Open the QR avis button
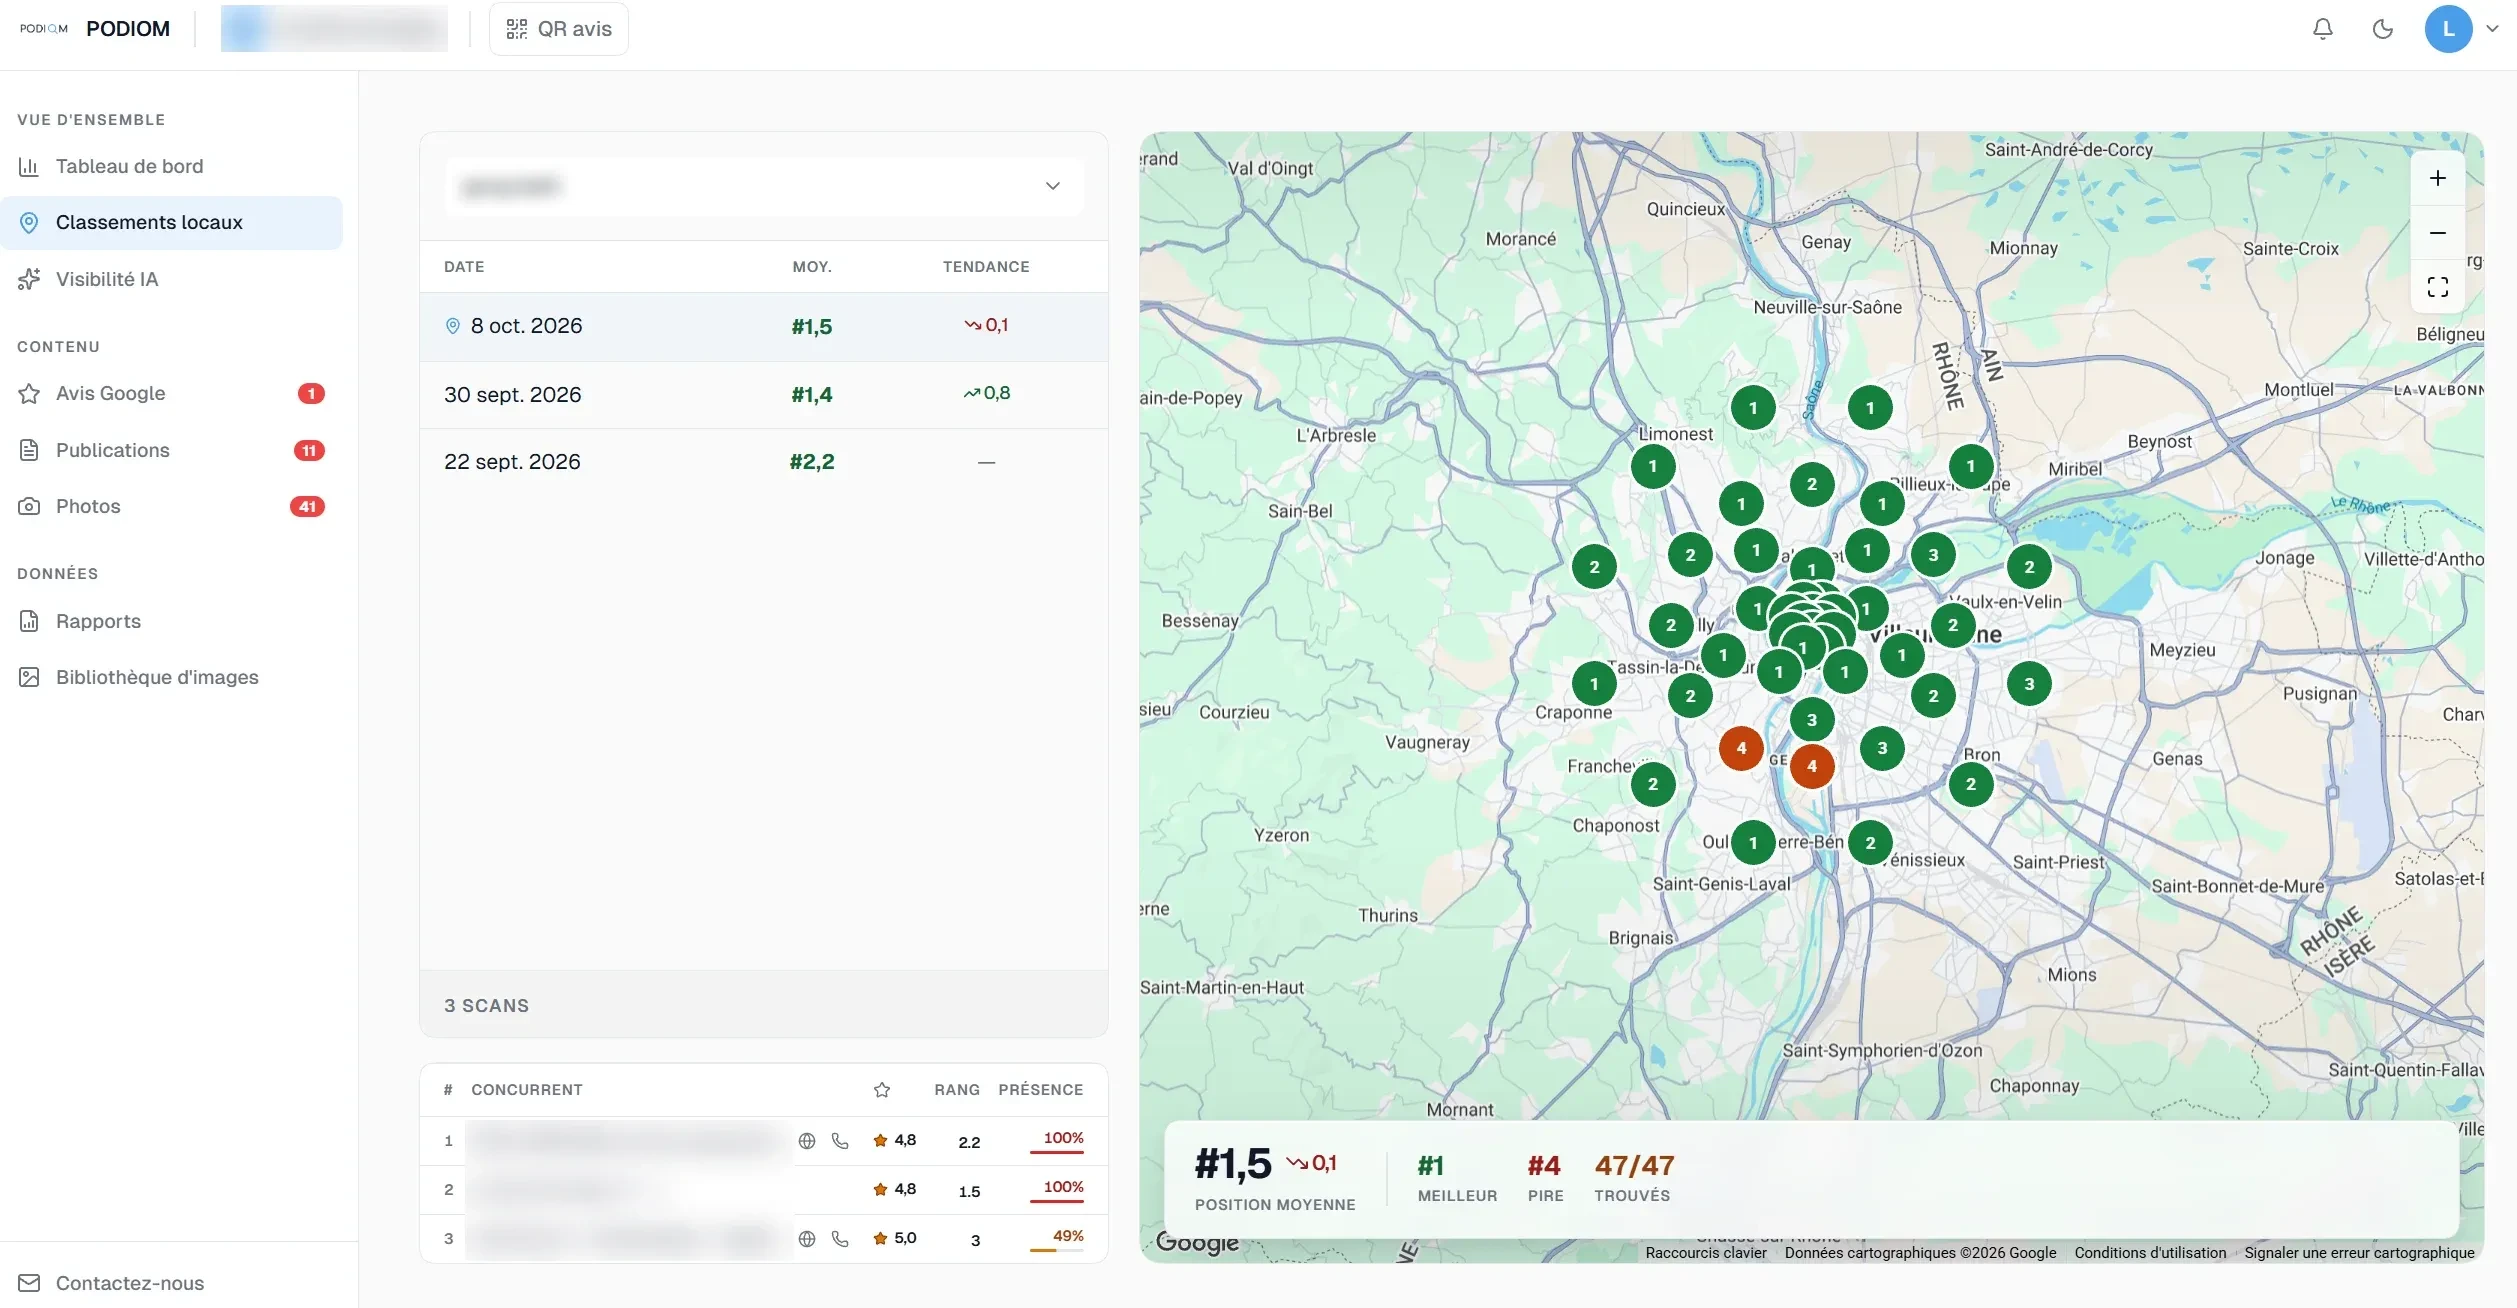This screenshot has height=1308, width=2517. click(558, 29)
